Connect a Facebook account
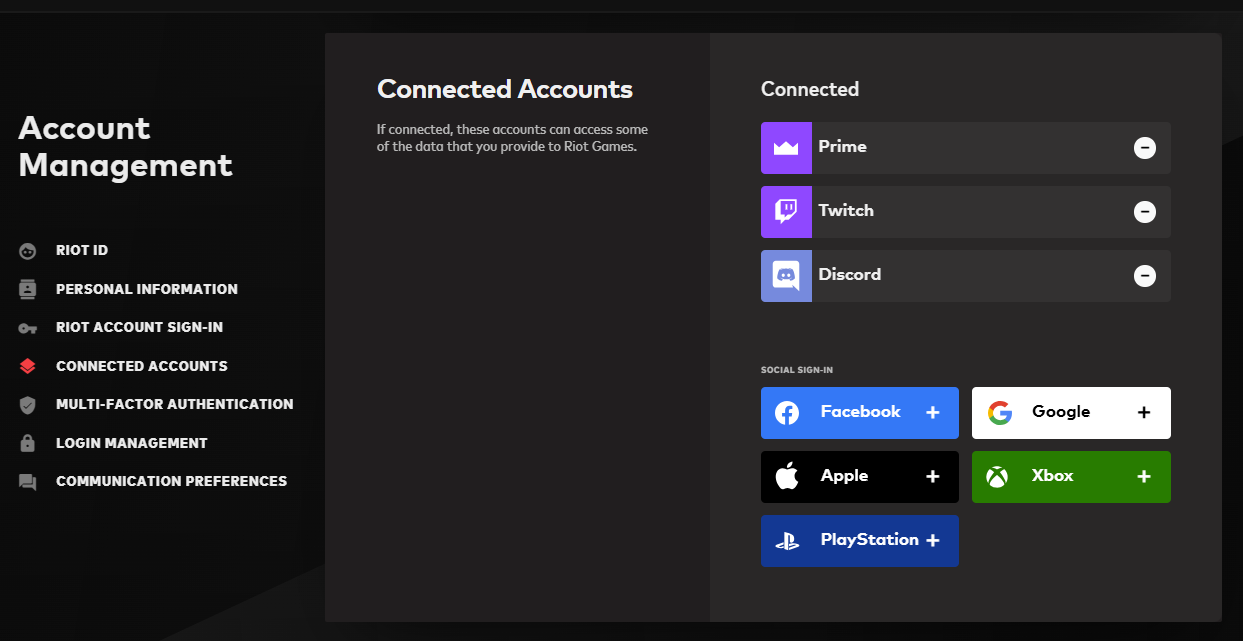 [860, 413]
